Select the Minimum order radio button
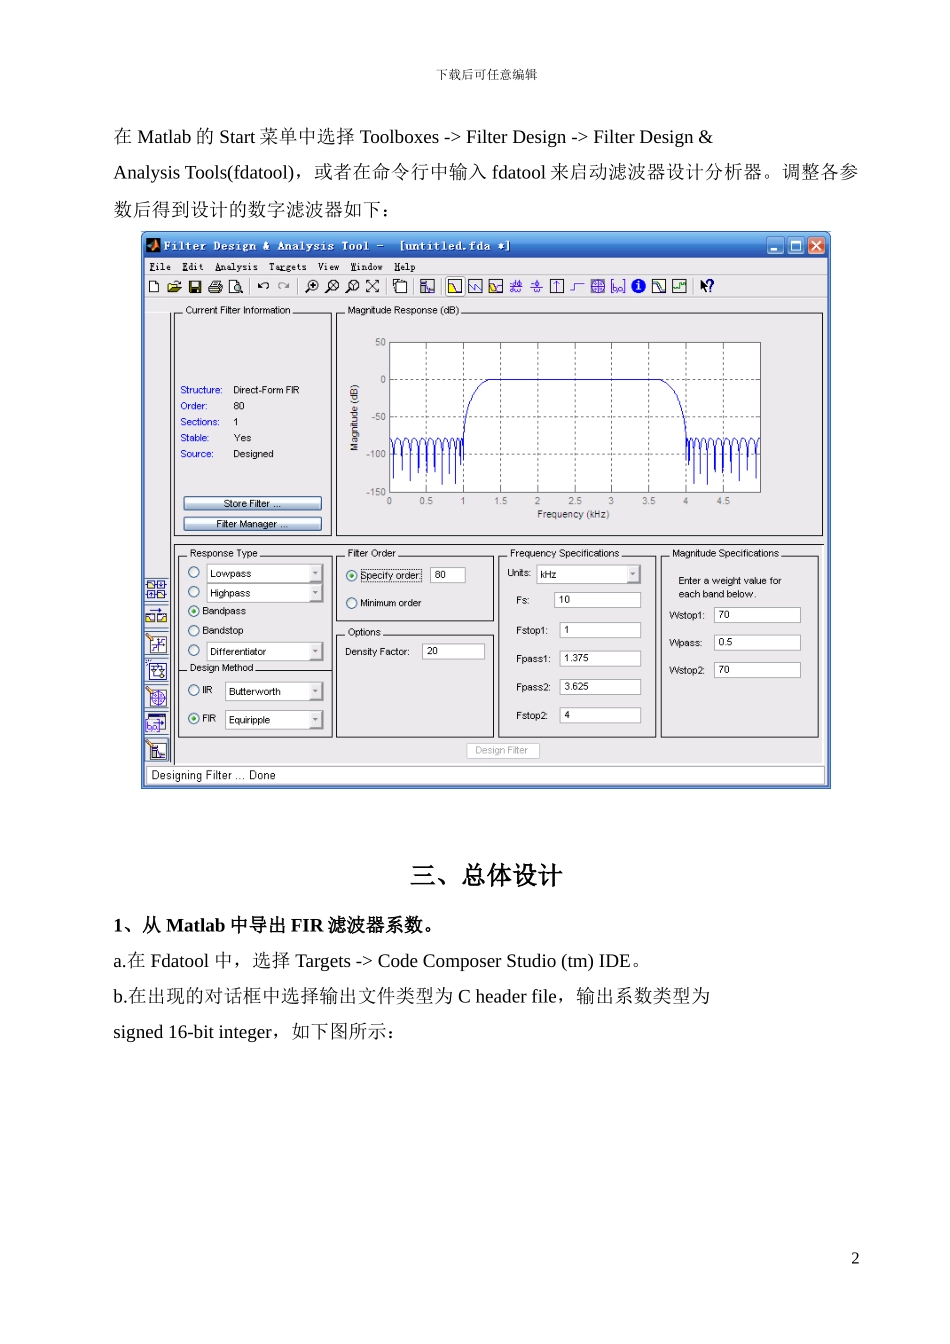Image resolution: width=950 pixels, height=1344 pixels. click(x=352, y=603)
